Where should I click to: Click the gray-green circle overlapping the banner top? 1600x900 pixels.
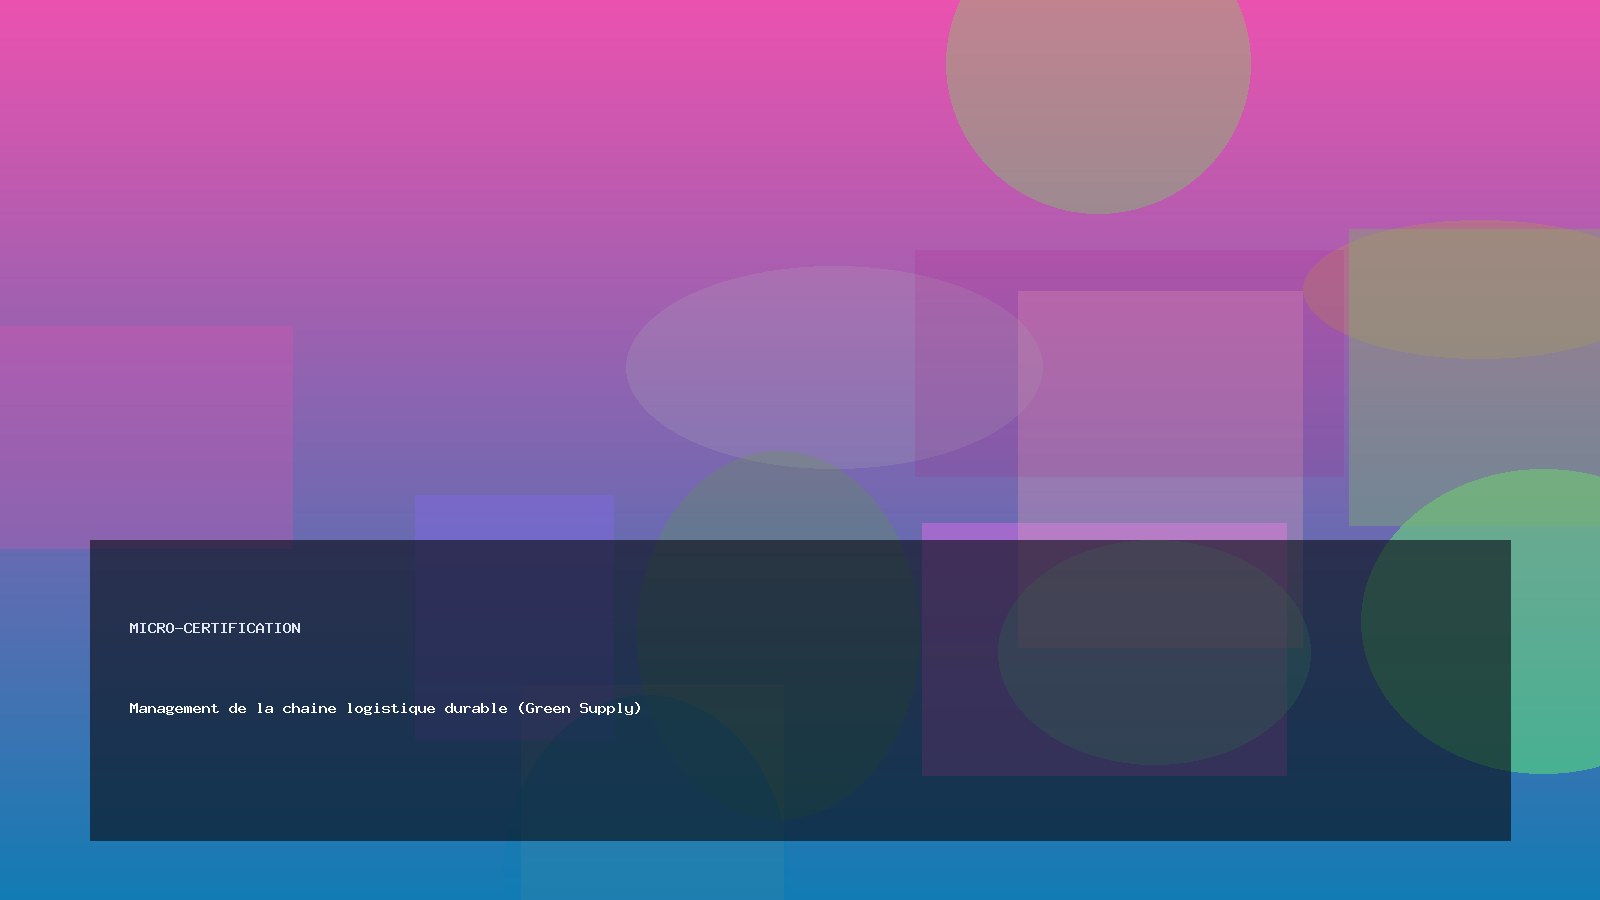pos(778,500)
